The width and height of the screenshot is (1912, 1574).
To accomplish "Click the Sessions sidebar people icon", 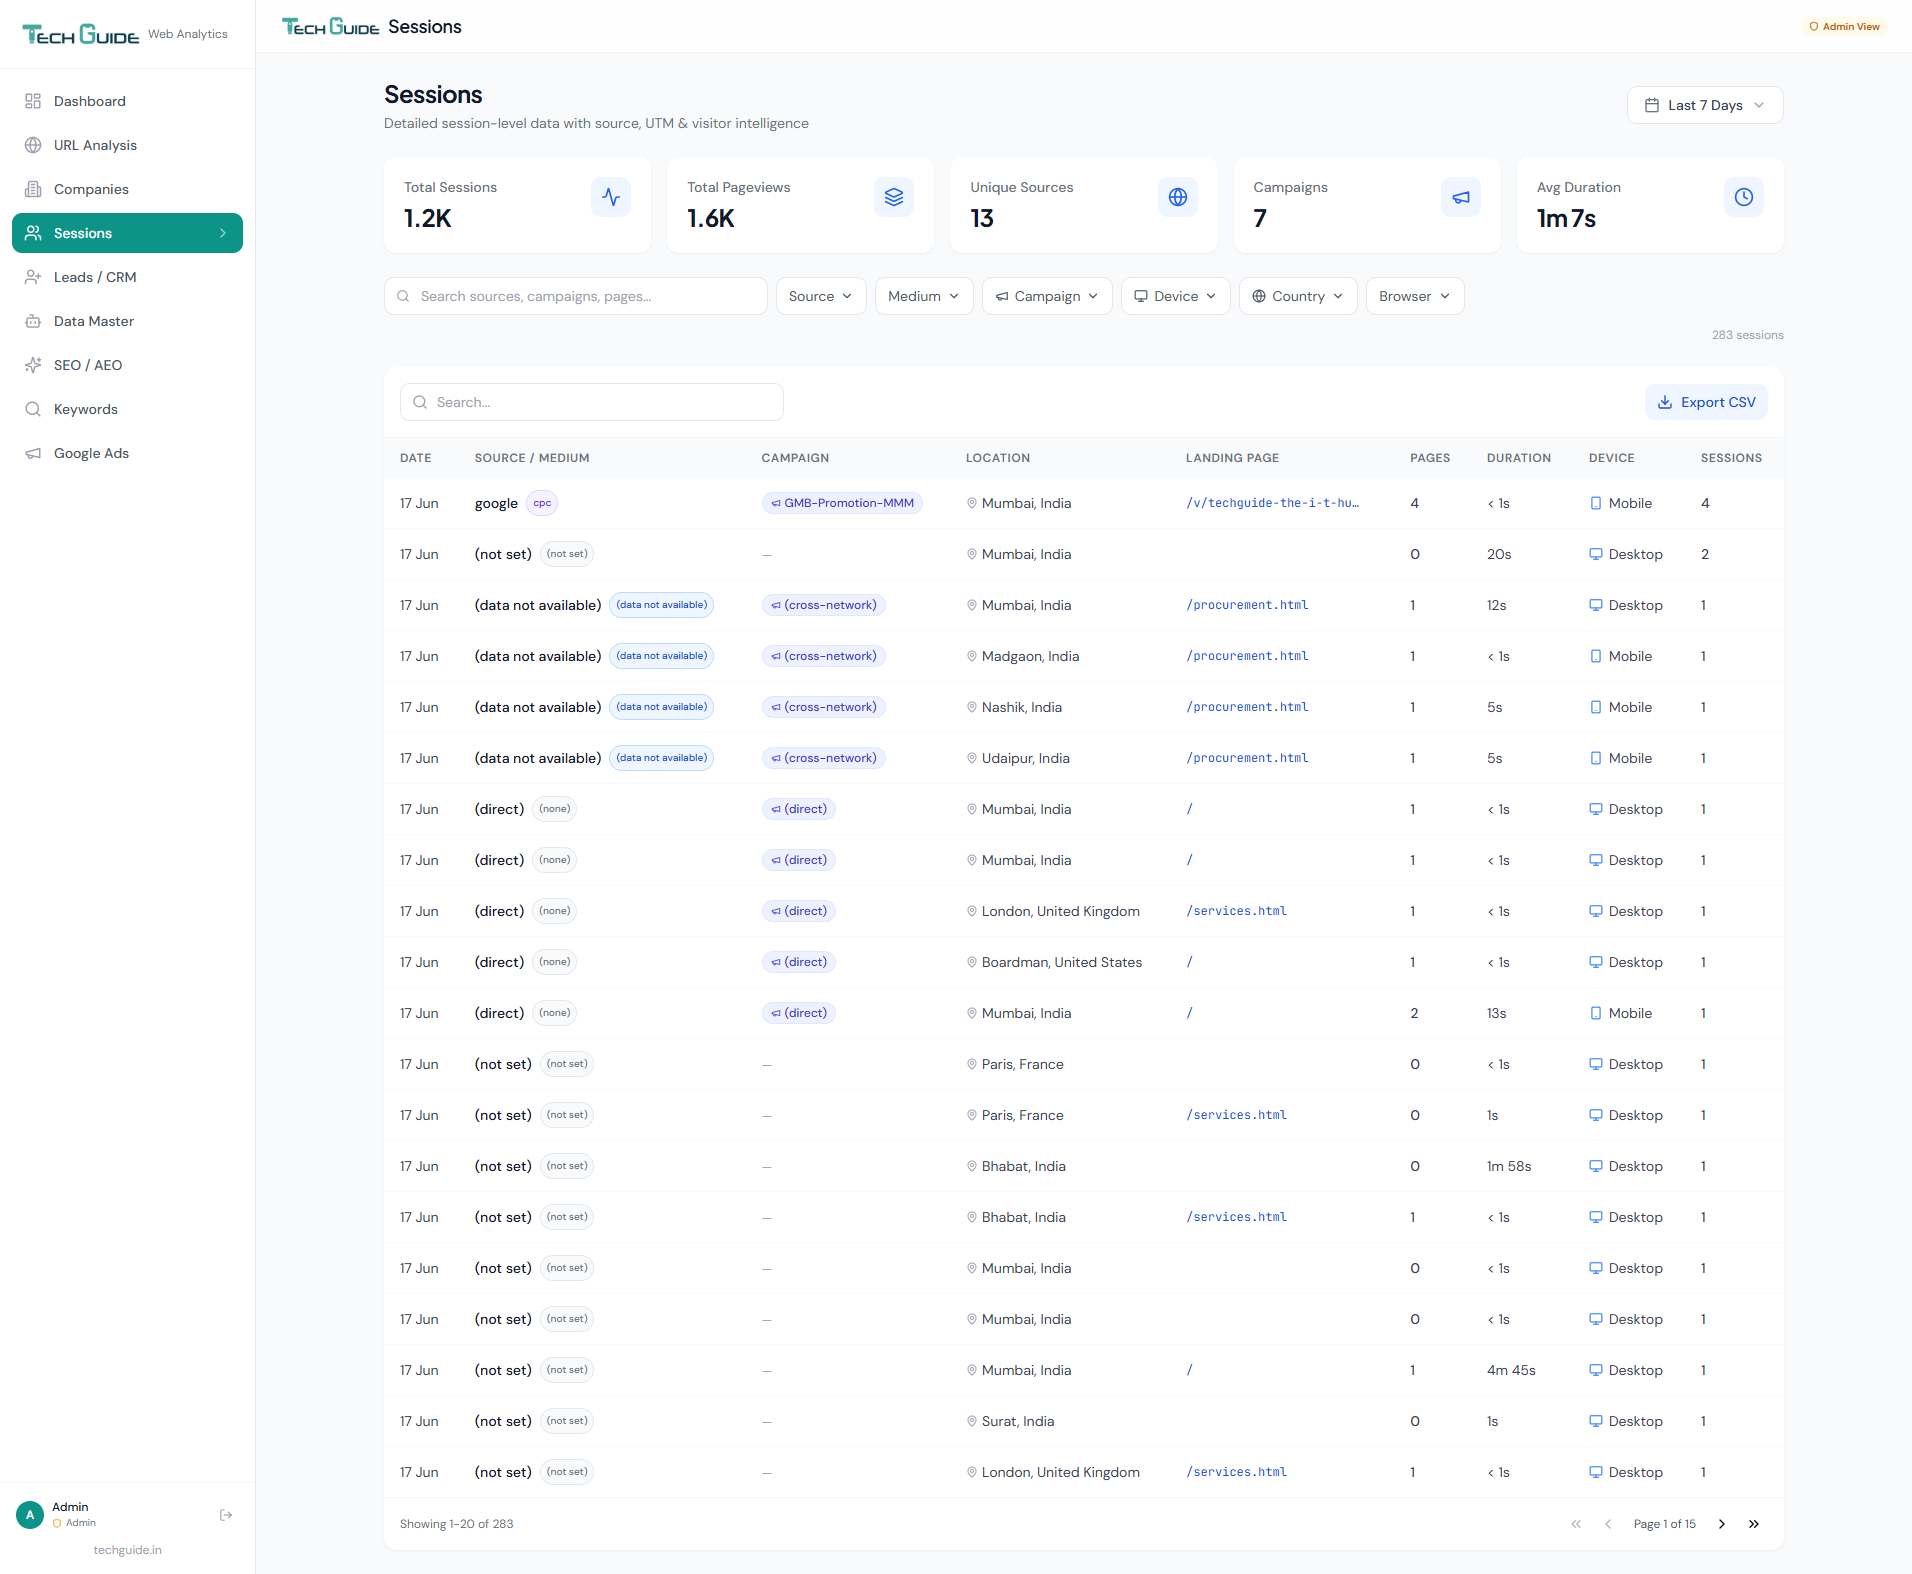I will coord(33,233).
